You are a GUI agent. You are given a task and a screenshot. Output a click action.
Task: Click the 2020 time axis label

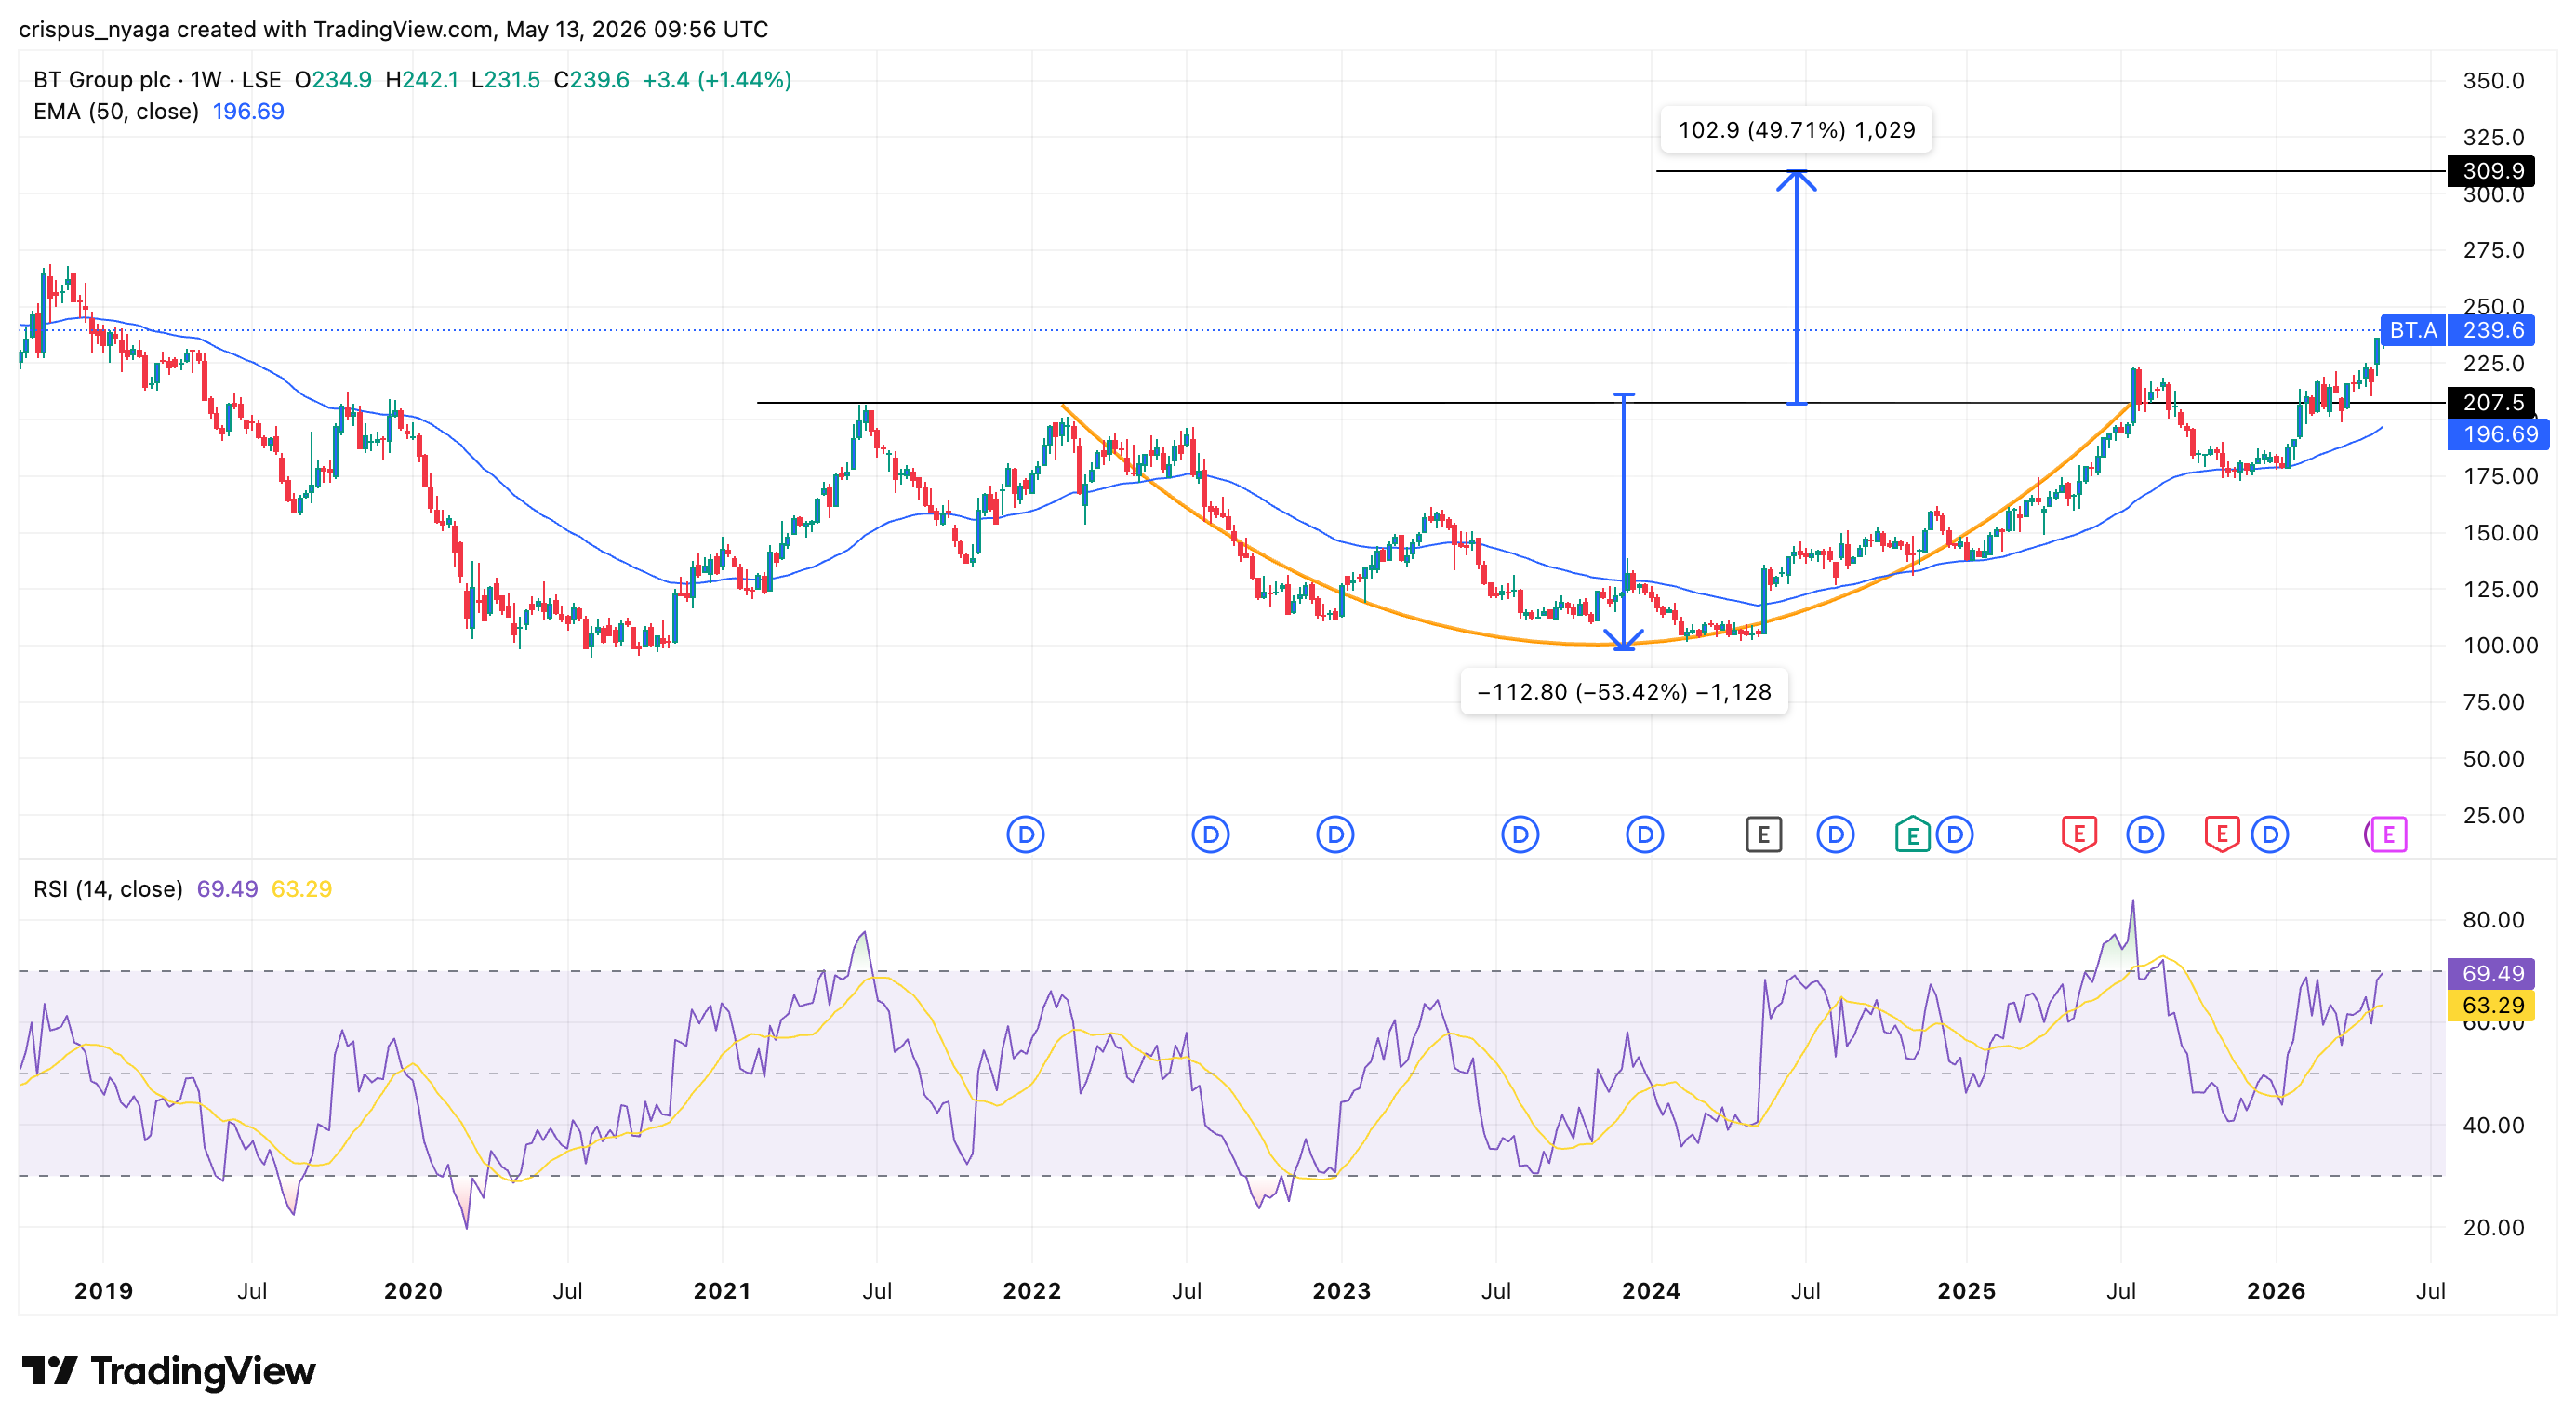point(413,1291)
